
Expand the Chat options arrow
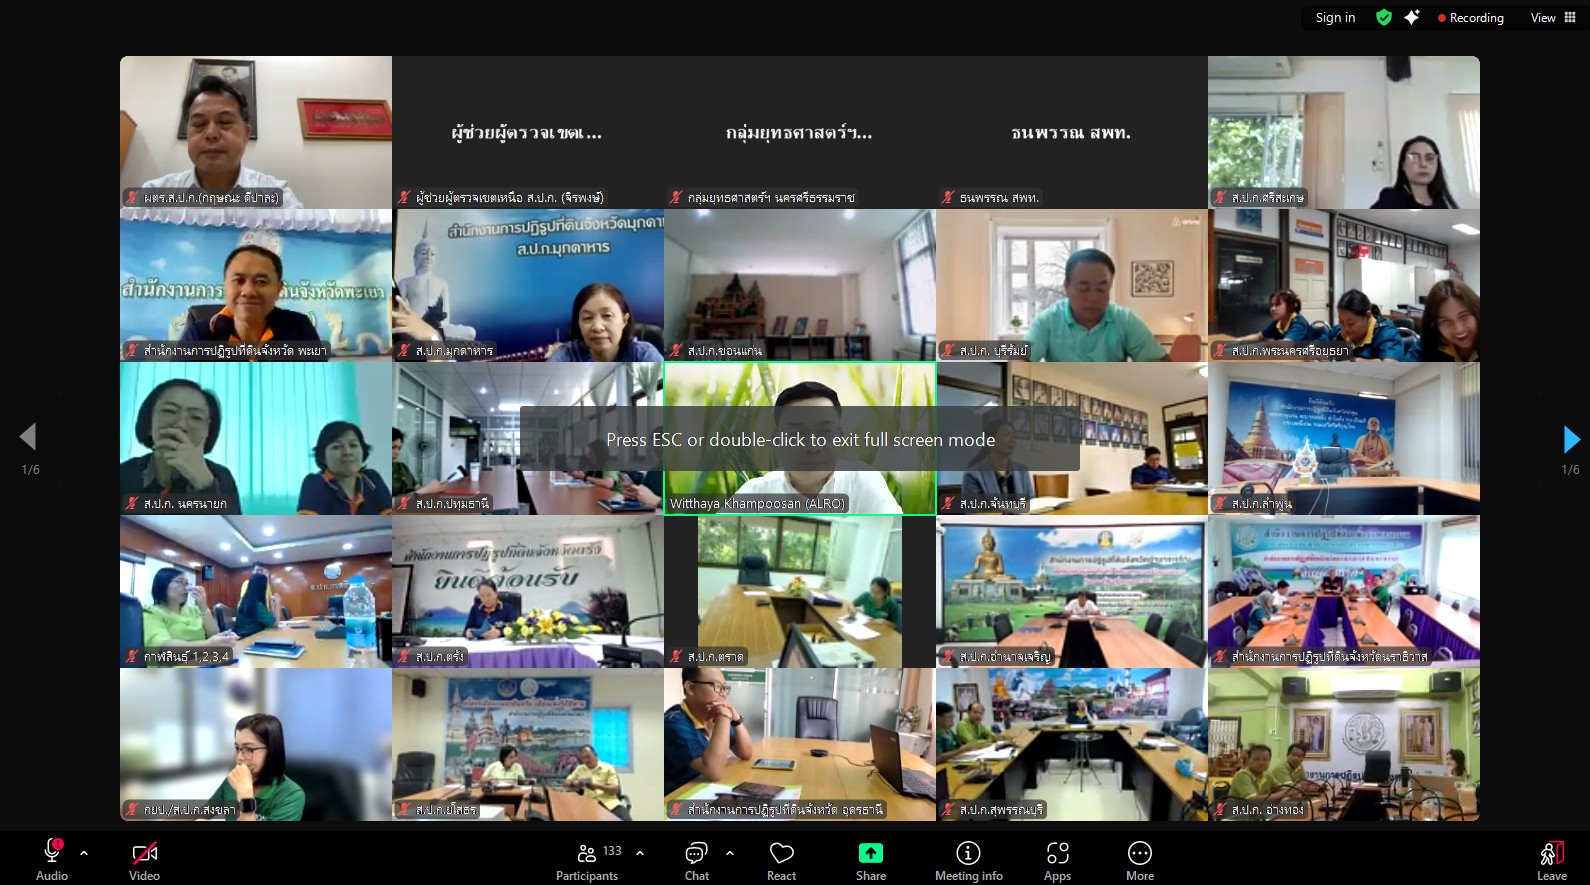tap(730, 853)
